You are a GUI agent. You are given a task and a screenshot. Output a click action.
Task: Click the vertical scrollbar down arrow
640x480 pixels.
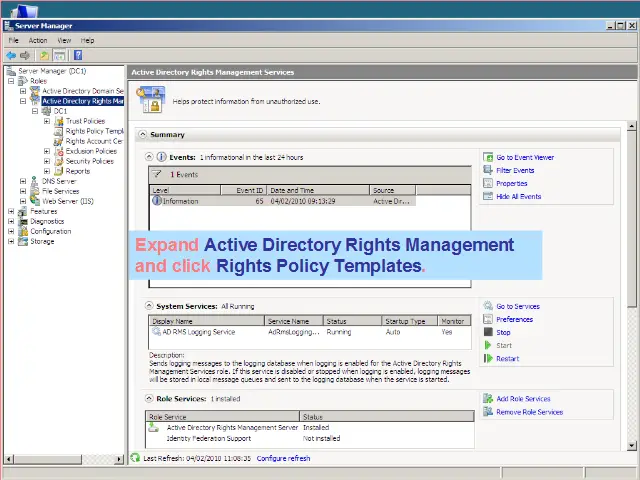(x=632, y=445)
